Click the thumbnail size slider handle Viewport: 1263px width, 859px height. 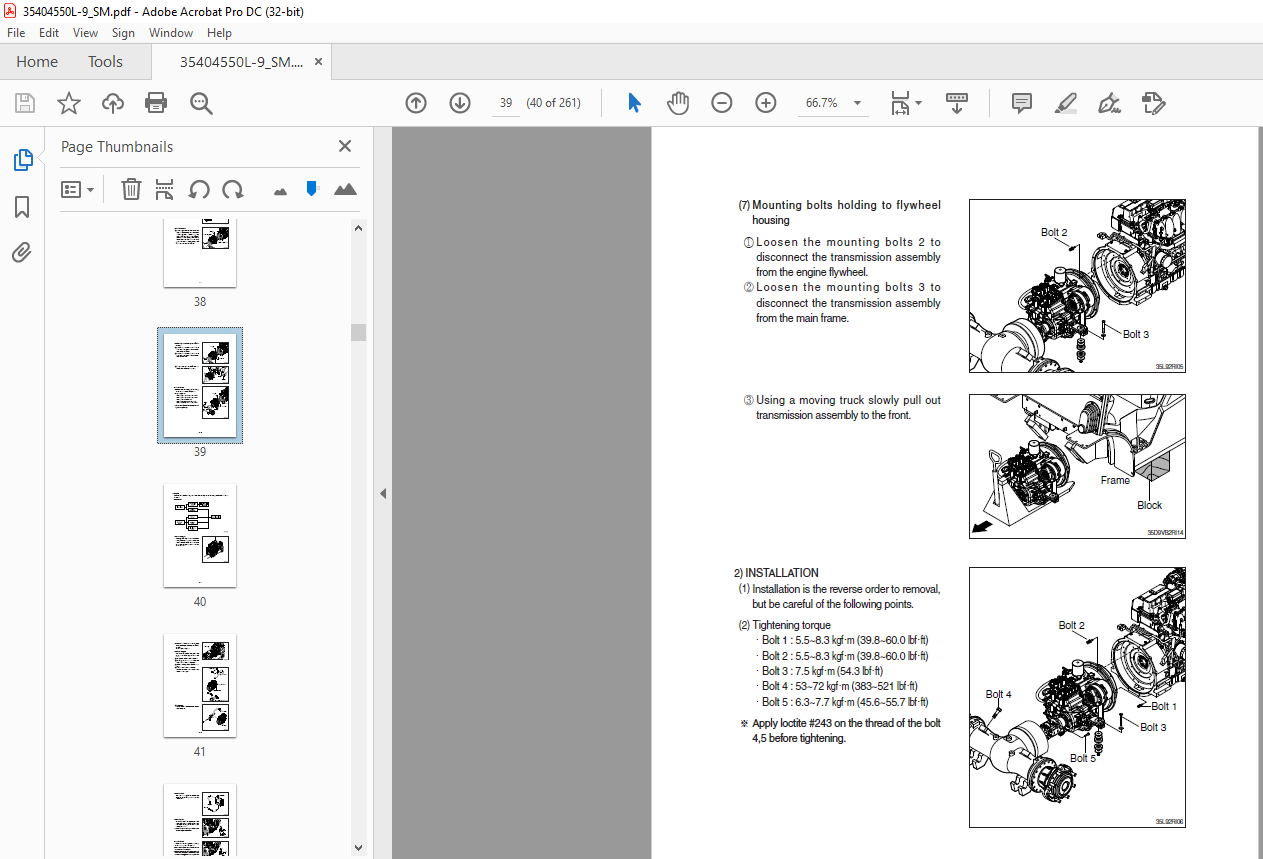click(312, 188)
